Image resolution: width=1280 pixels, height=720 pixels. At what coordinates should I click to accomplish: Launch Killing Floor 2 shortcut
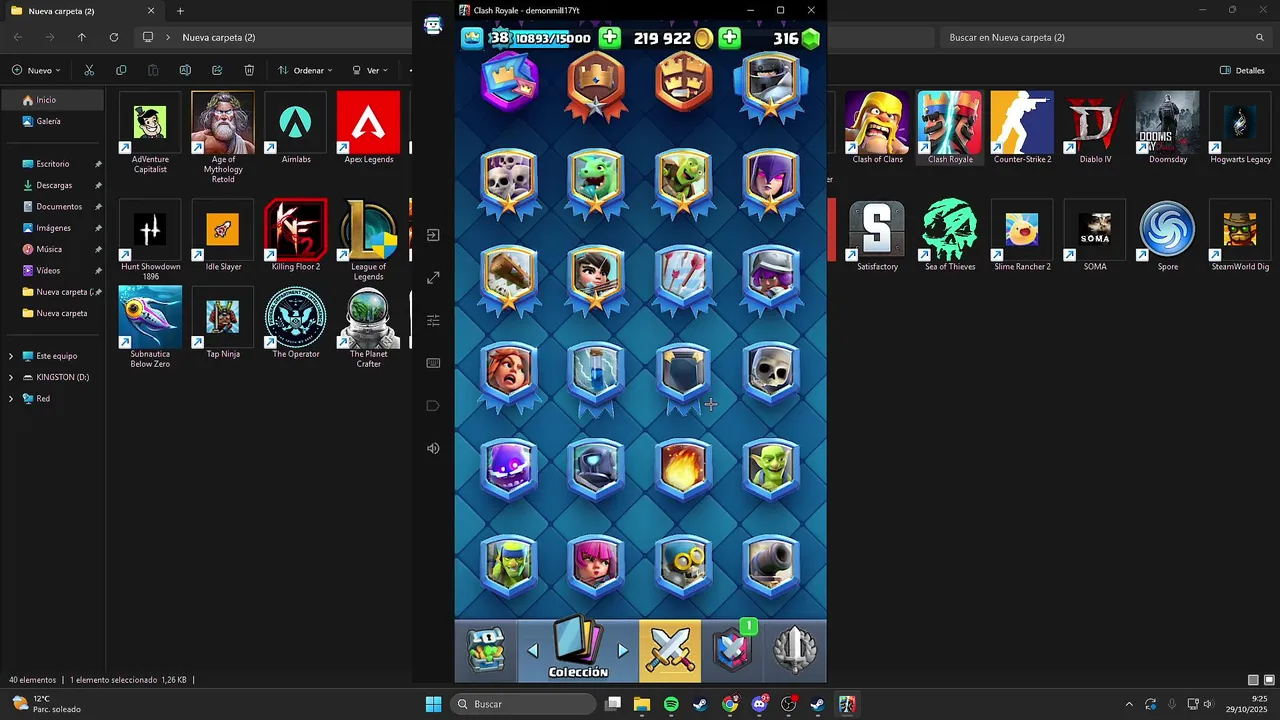click(296, 236)
